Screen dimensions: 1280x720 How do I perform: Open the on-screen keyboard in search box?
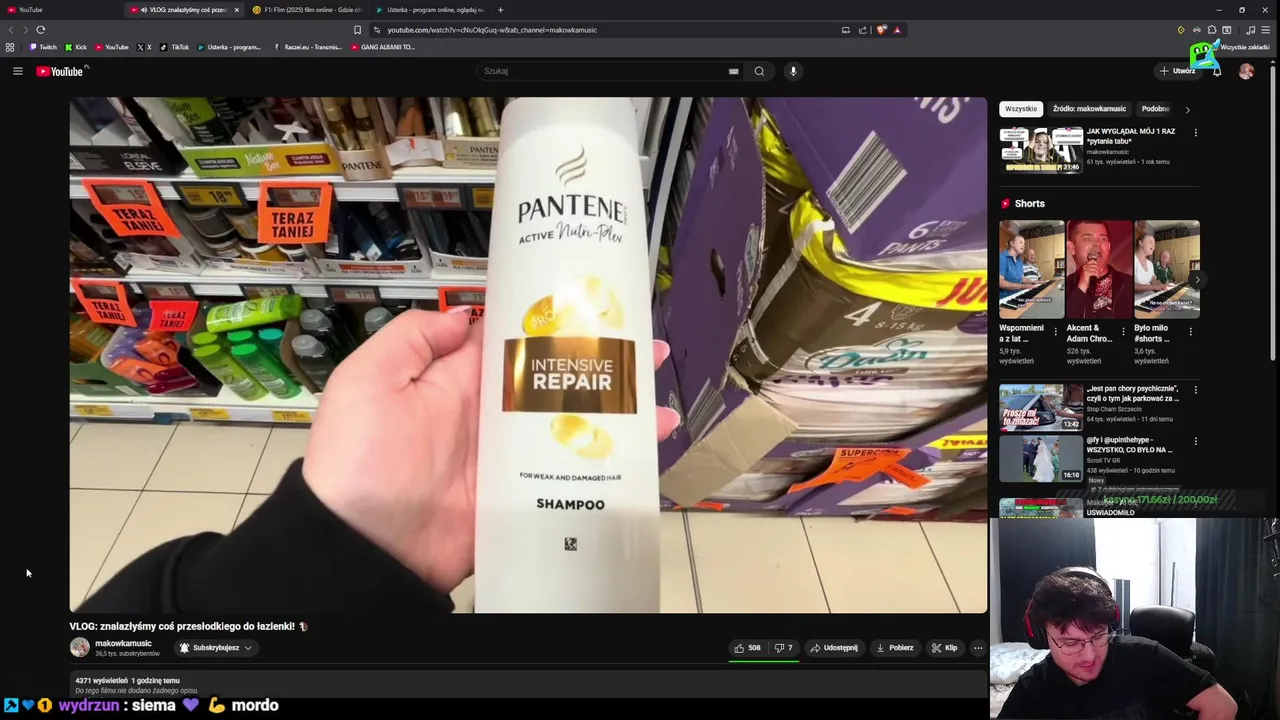pyautogui.click(x=733, y=71)
